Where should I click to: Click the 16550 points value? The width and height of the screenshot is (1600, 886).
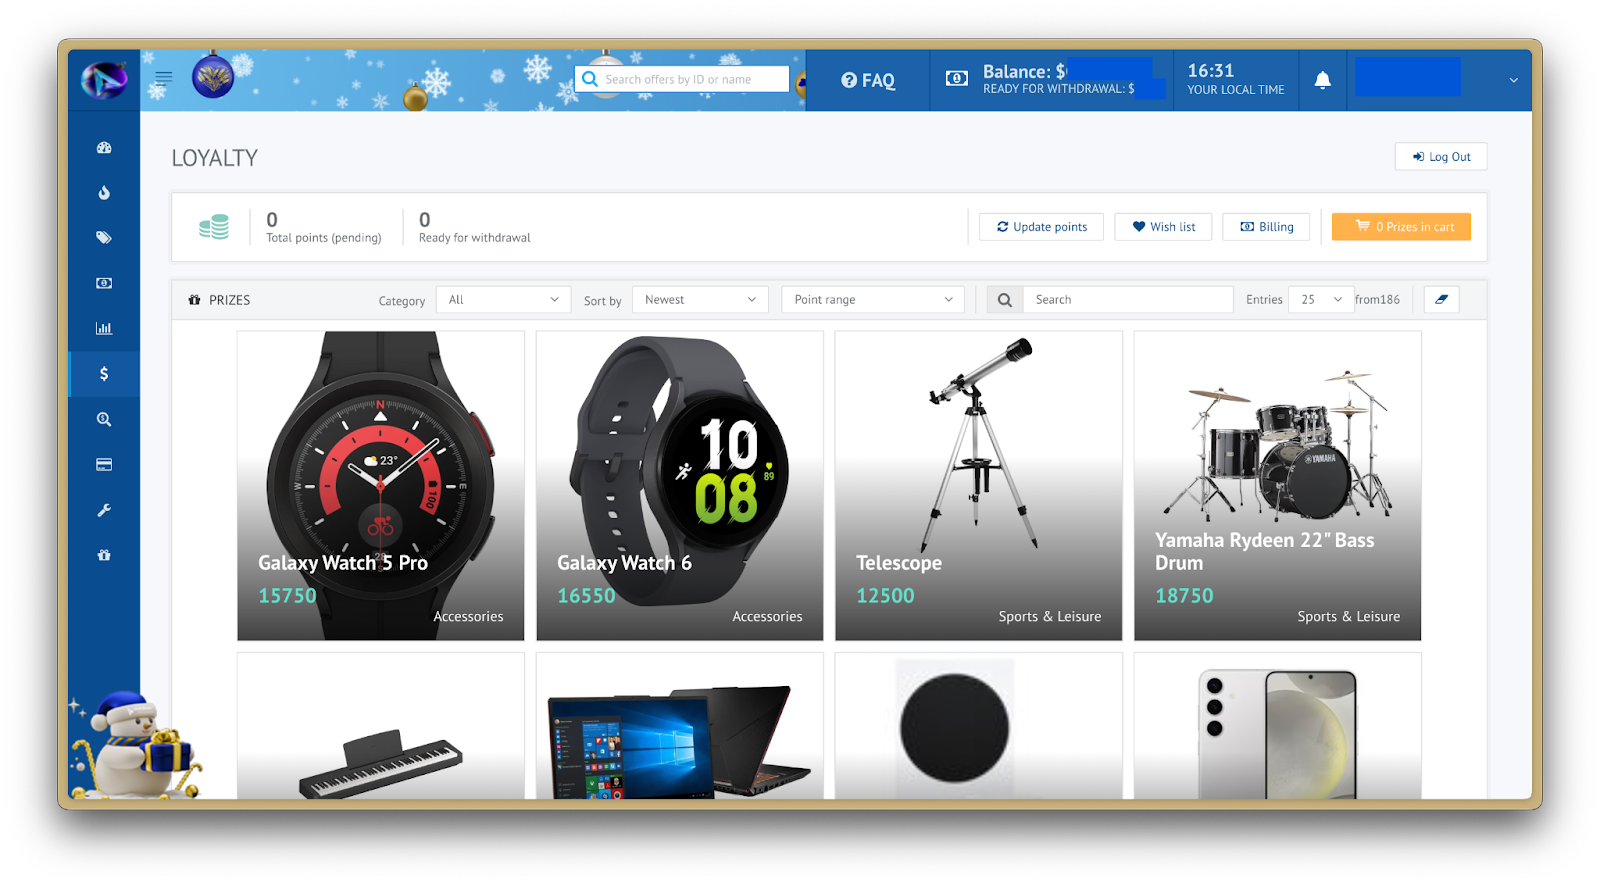click(x=586, y=596)
